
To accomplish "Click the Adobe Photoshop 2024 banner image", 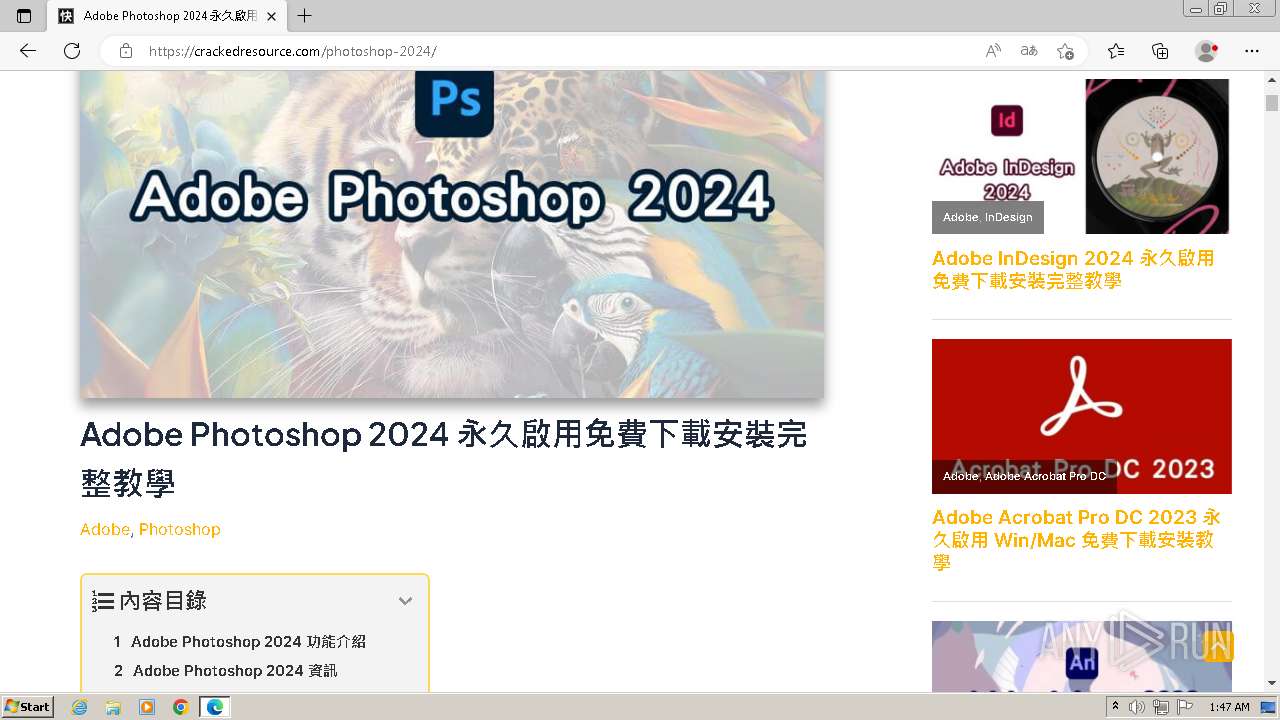I will click(452, 234).
